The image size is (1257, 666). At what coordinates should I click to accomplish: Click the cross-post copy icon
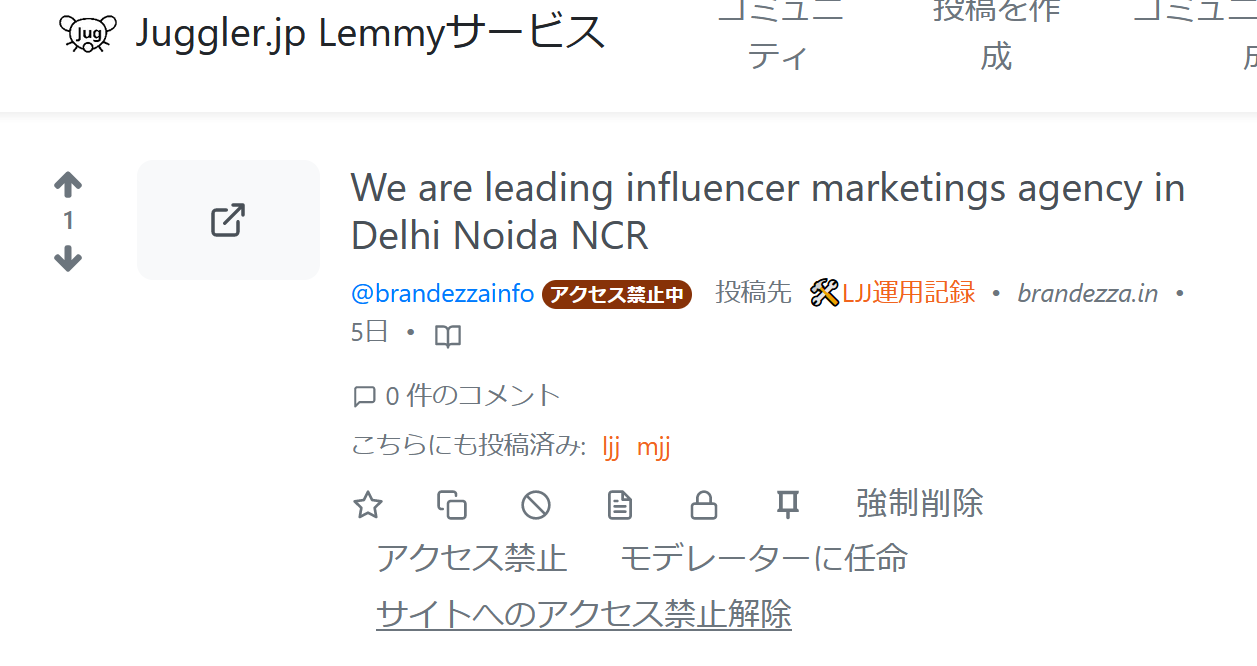click(452, 505)
